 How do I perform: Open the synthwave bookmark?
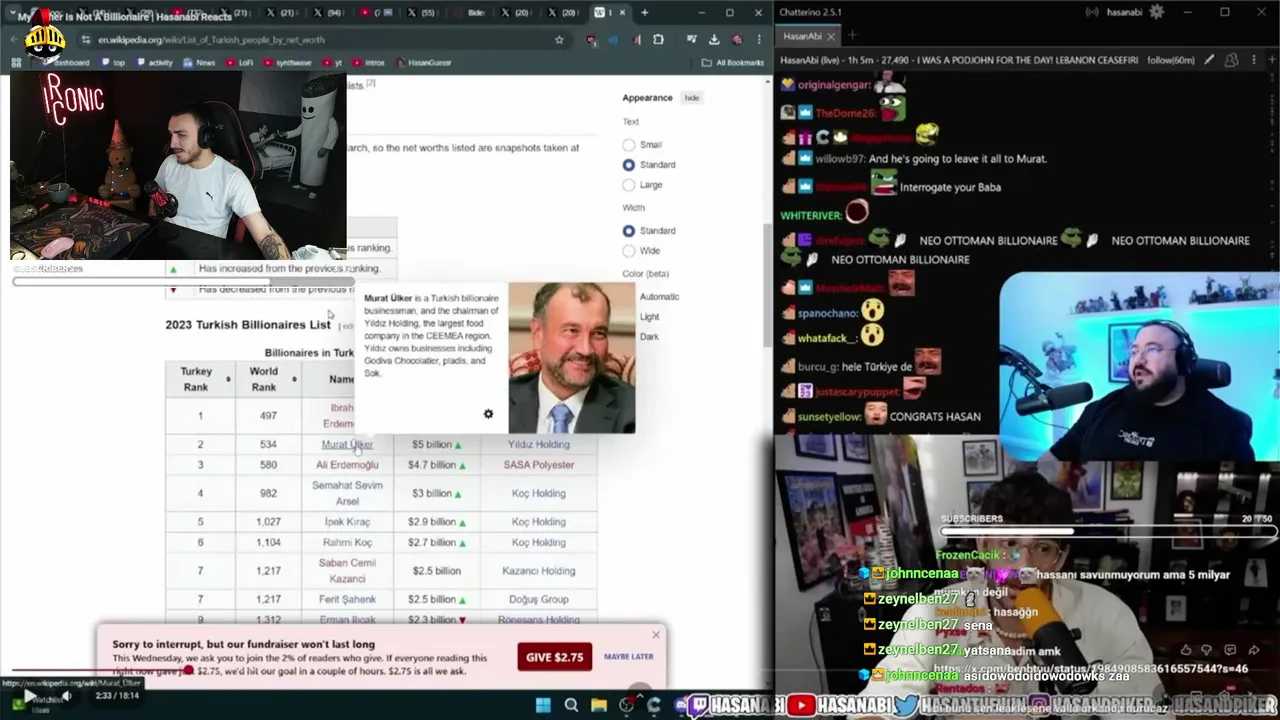point(286,62)
